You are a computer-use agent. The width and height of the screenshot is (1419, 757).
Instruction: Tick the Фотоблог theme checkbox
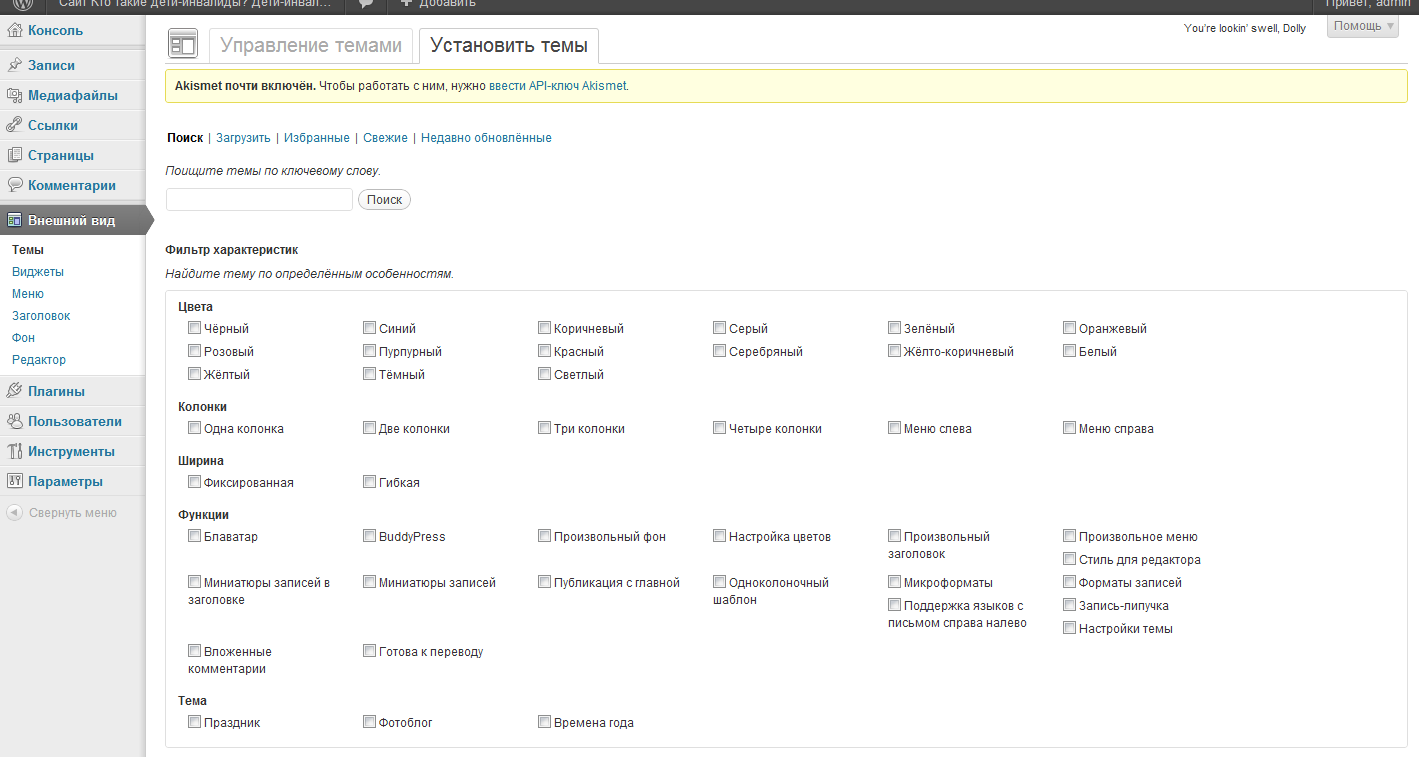(x=369, y=722)
